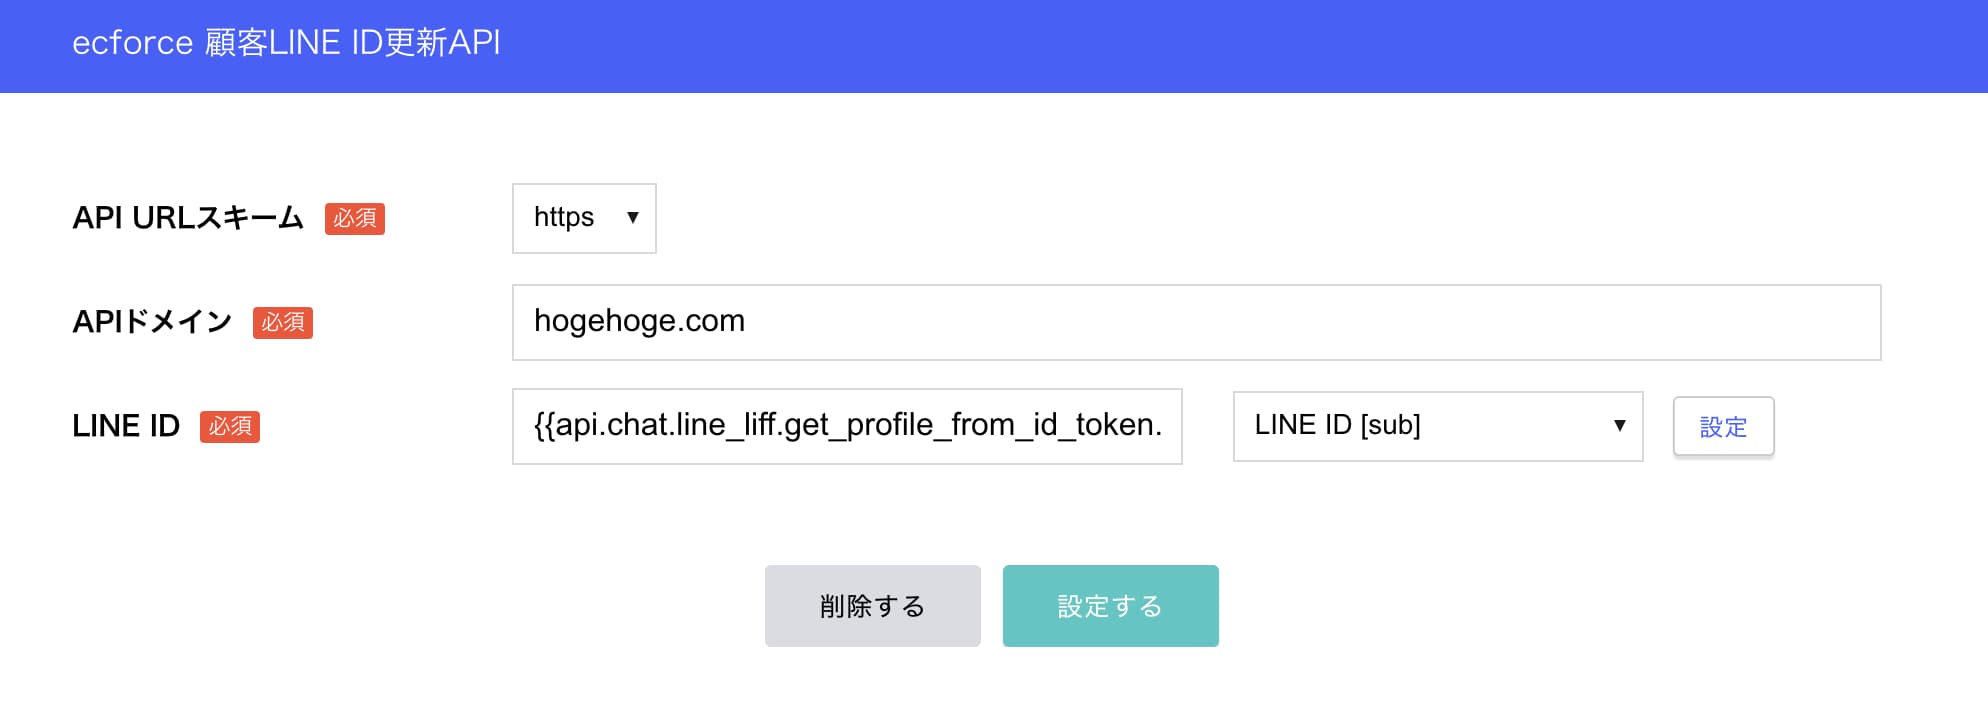Click the 設定する confirm button
The width and height of the screenshot is (1988, 722).
coord(1110,605)
